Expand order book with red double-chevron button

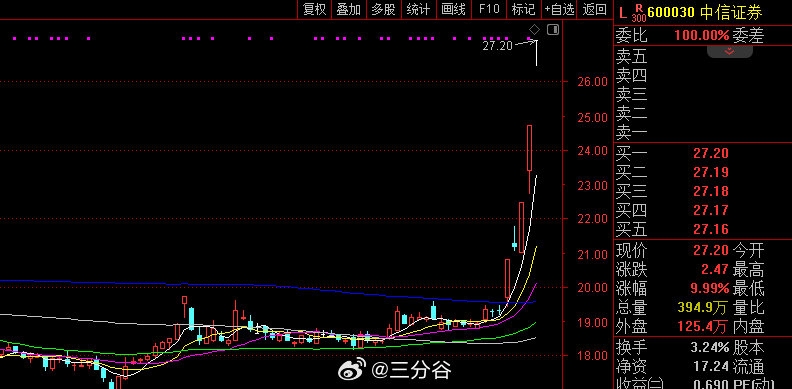729,51
